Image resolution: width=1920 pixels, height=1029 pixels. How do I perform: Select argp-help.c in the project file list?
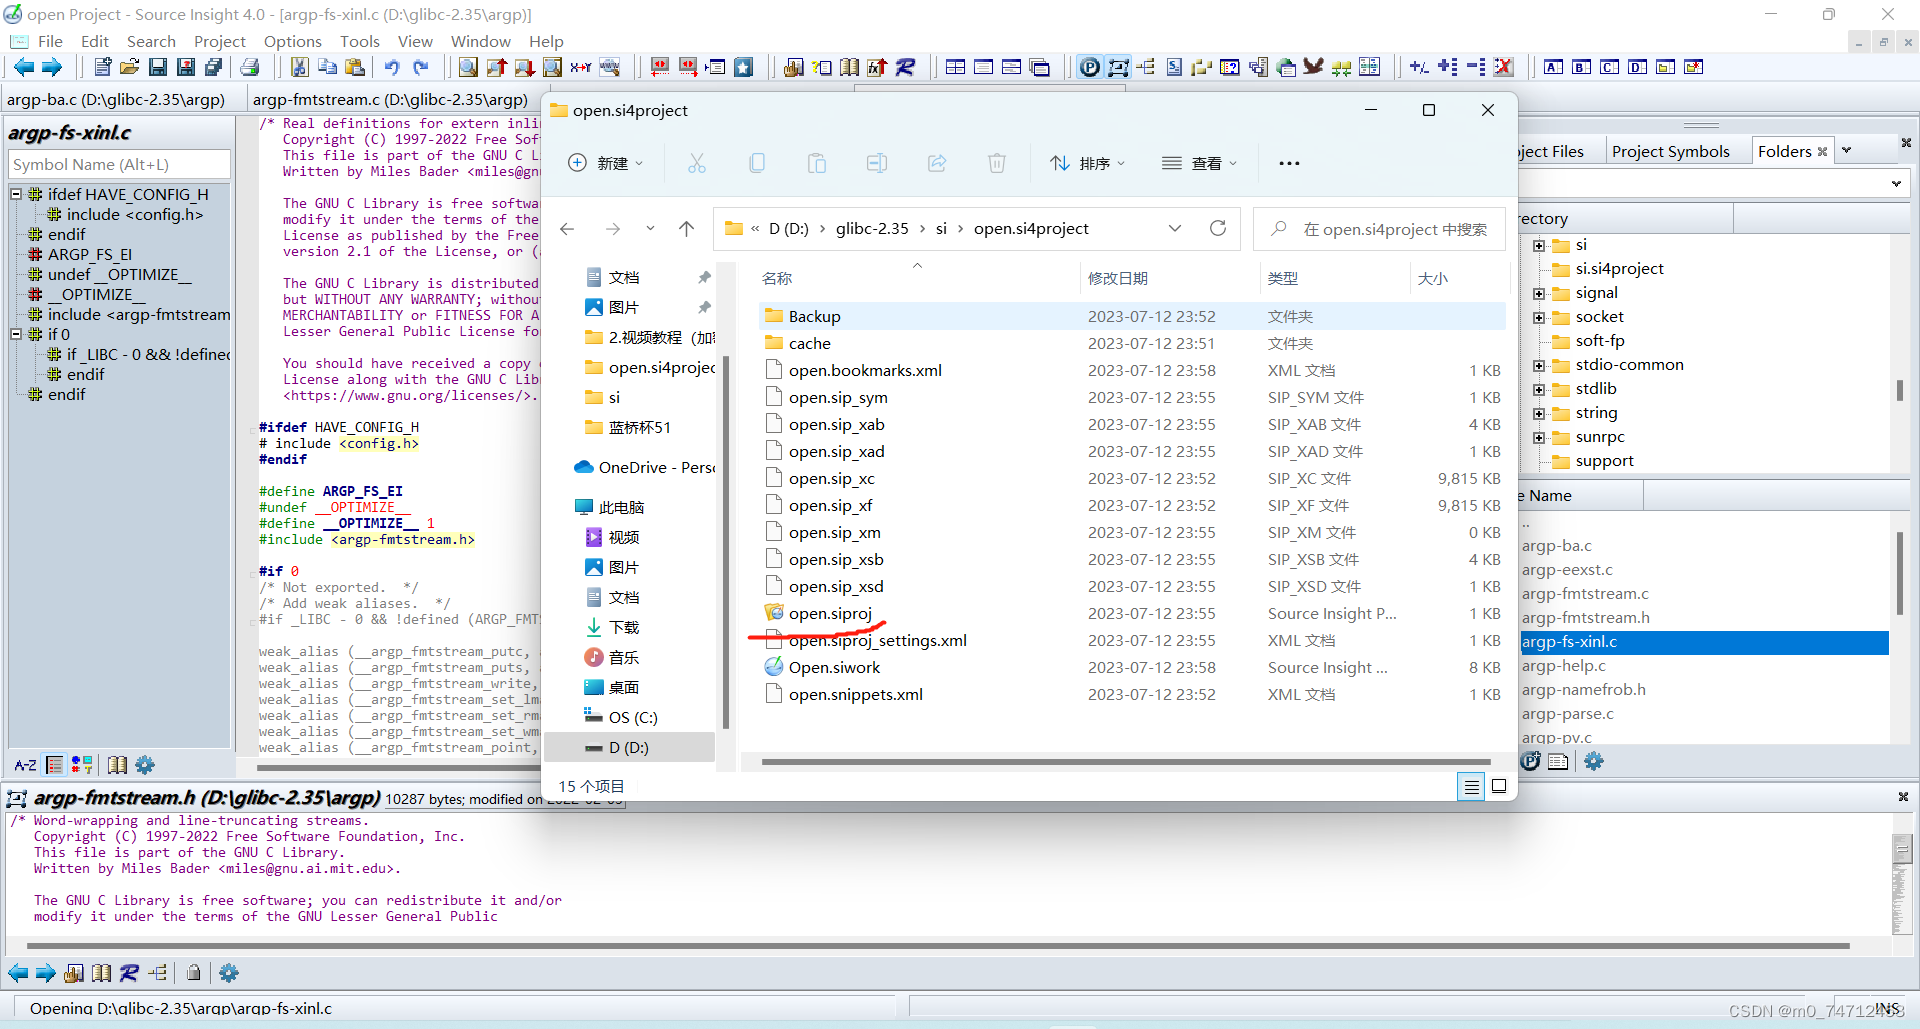[1564, 665]
